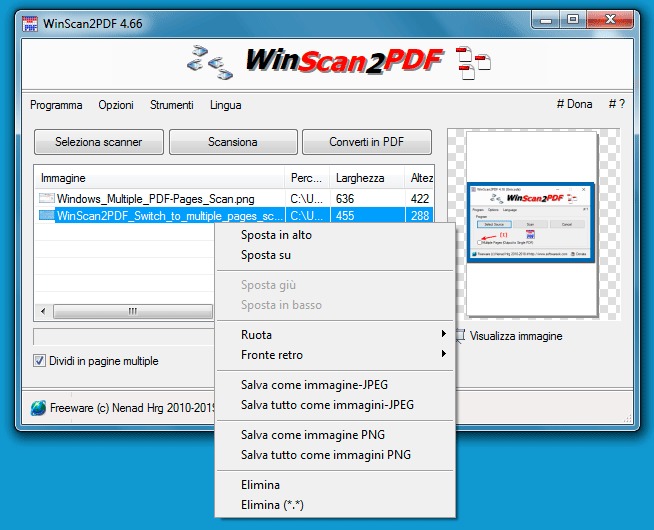Click the file icon of Windows_Multiple_PDF-Pages_Scan.png
The width and height of the screenshot is (654, 530).
pyautogui.click(x=46, y=199)
